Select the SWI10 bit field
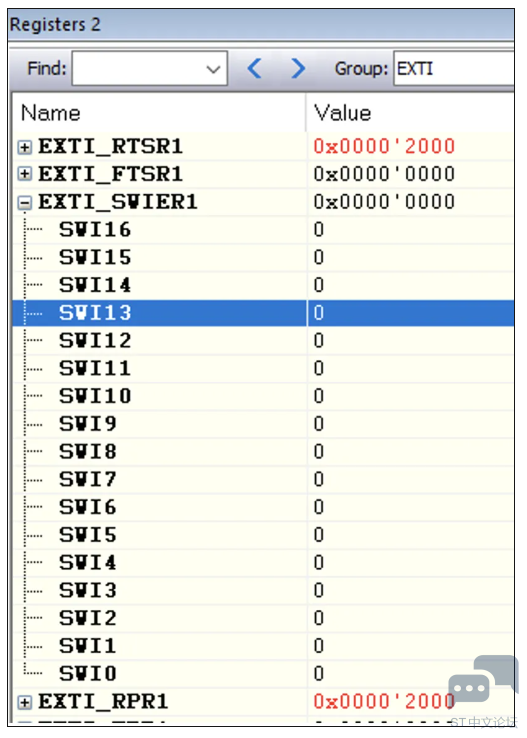The image size is (527, 738). click(95, 396)
